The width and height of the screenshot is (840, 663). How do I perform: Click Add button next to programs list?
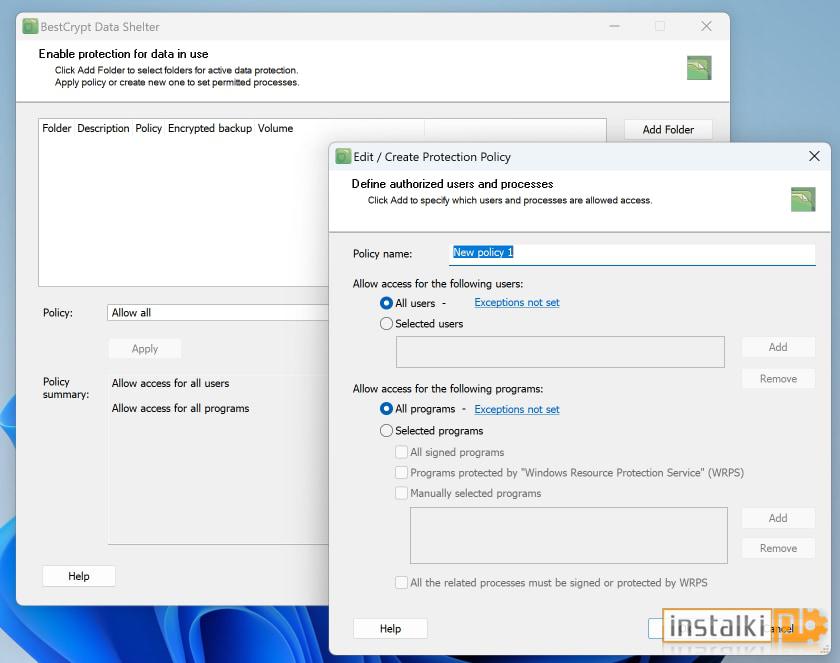pyautogui.click(x=778, y=518)
